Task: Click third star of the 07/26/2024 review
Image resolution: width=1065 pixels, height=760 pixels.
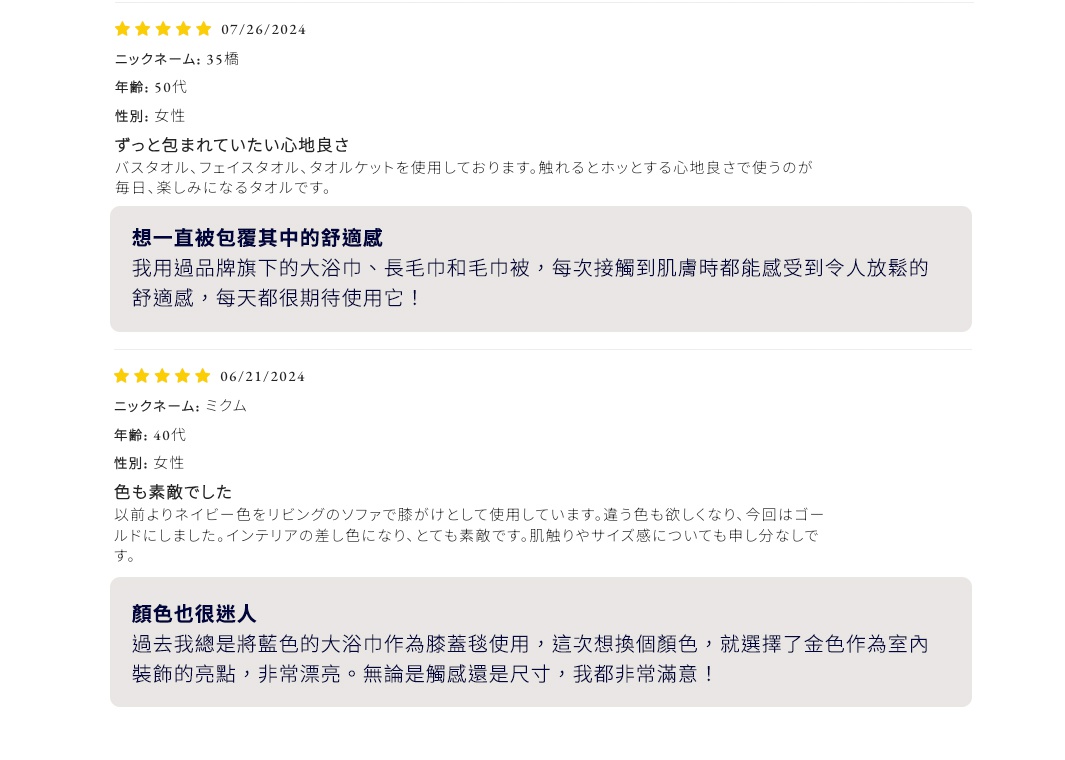Action: tap(163, 29)
